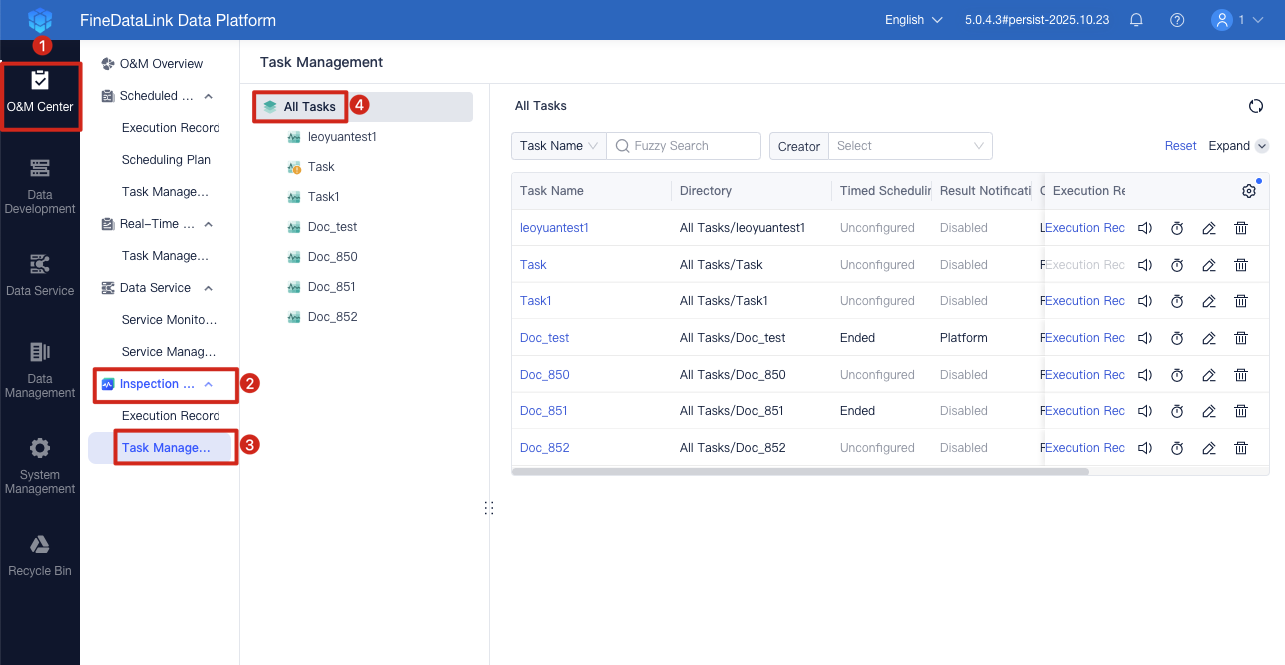
Task: Open the Creator Select dropdown
Action: click(910, 146)
